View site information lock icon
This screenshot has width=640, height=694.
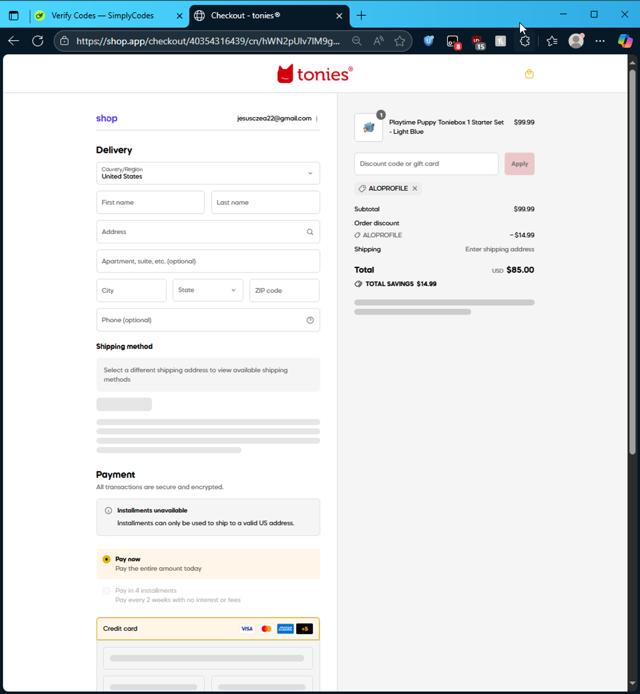65,41
